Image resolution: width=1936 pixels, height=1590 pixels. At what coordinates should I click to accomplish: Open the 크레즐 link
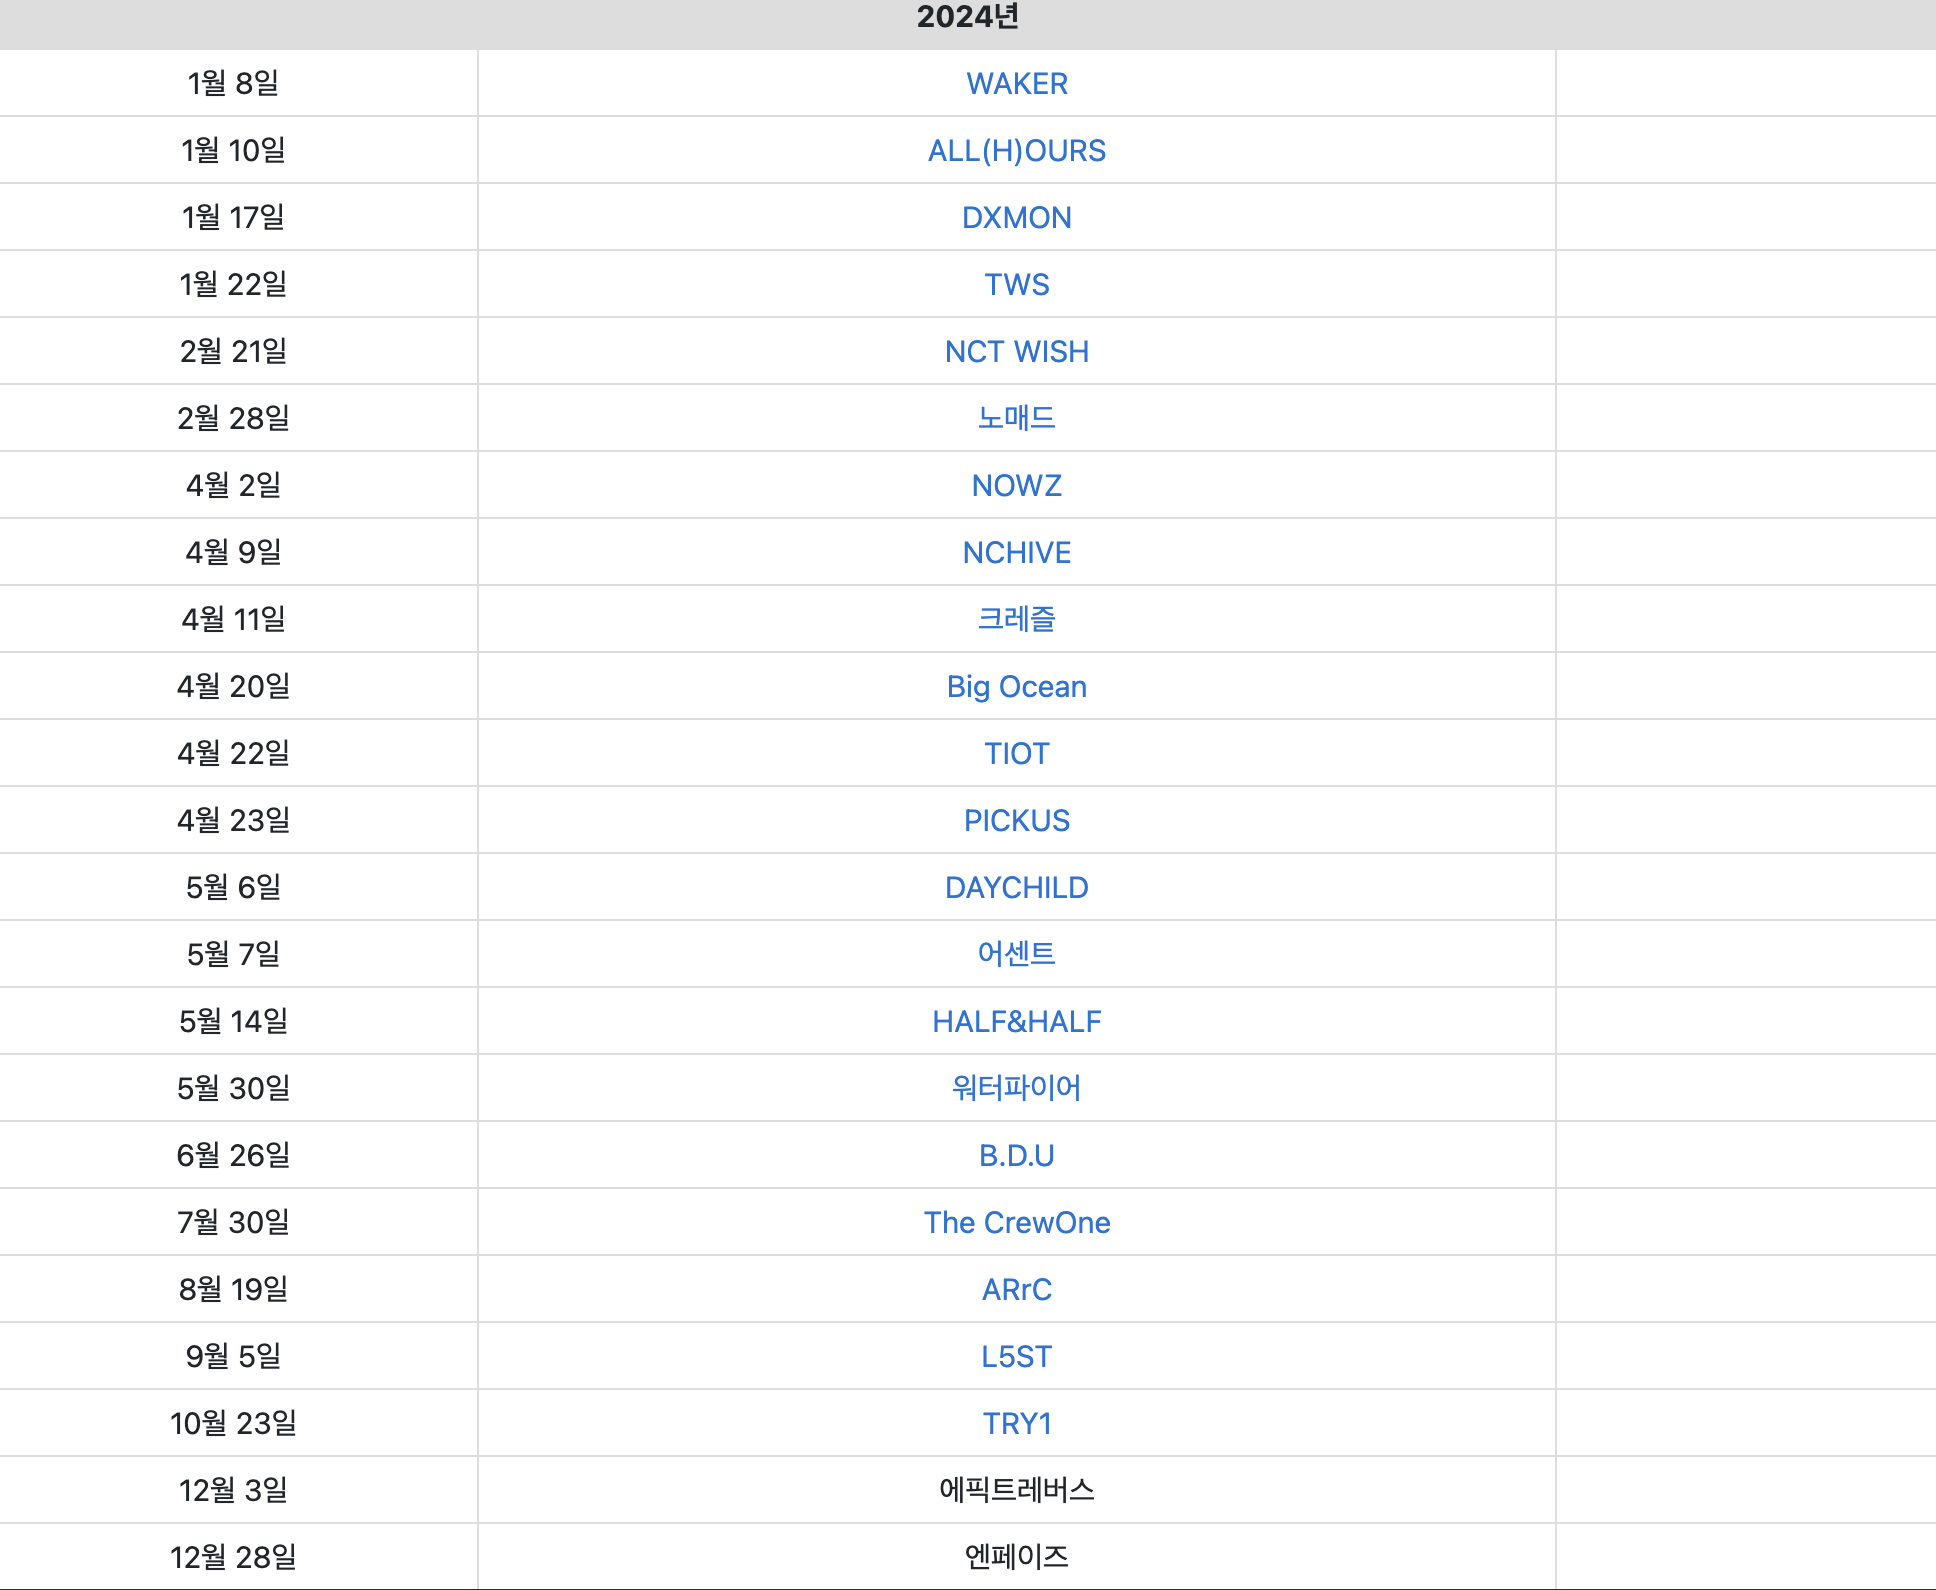1016,619
